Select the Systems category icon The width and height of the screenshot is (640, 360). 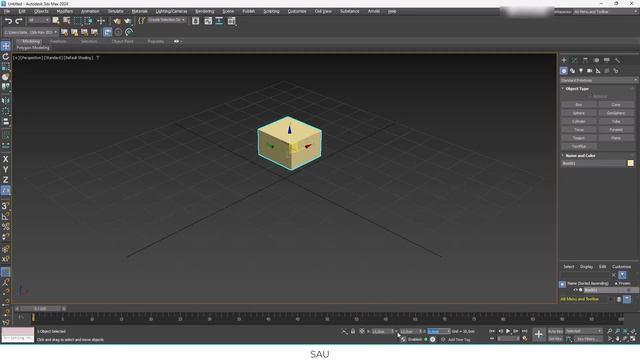coord(616,71)
